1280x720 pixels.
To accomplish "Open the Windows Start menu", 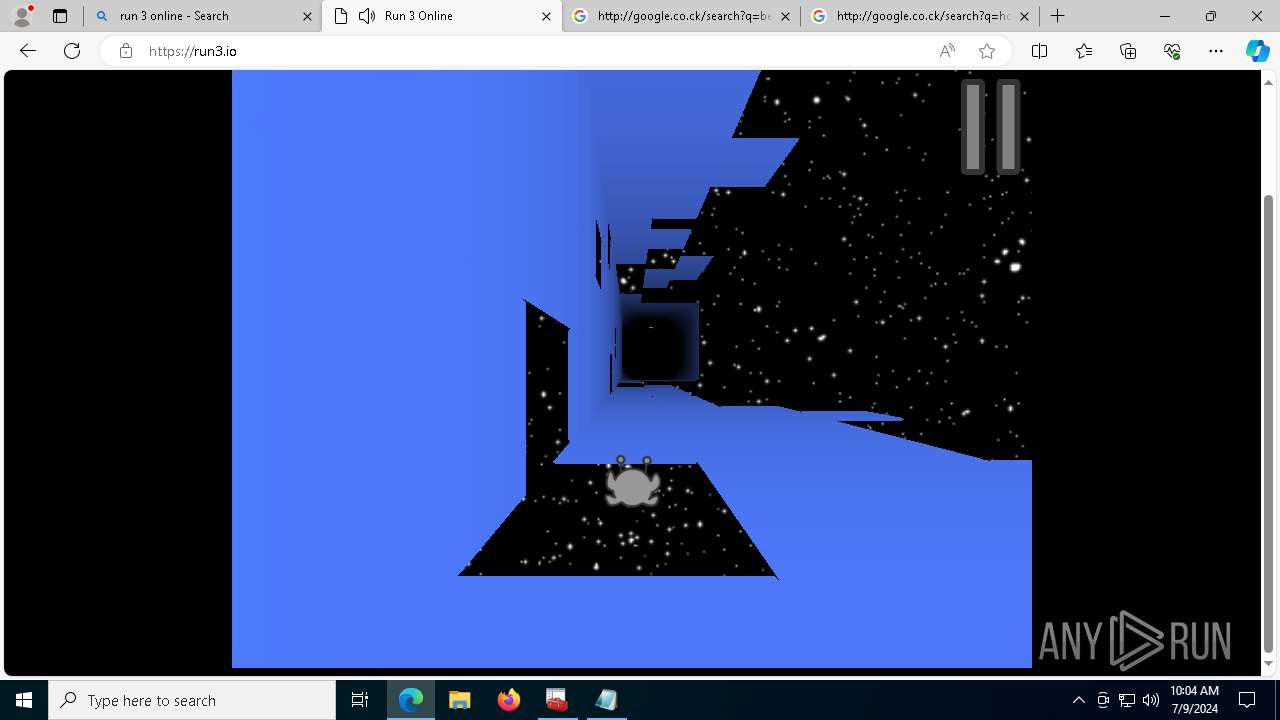I will pyautogui.click(x=24, y=700).
